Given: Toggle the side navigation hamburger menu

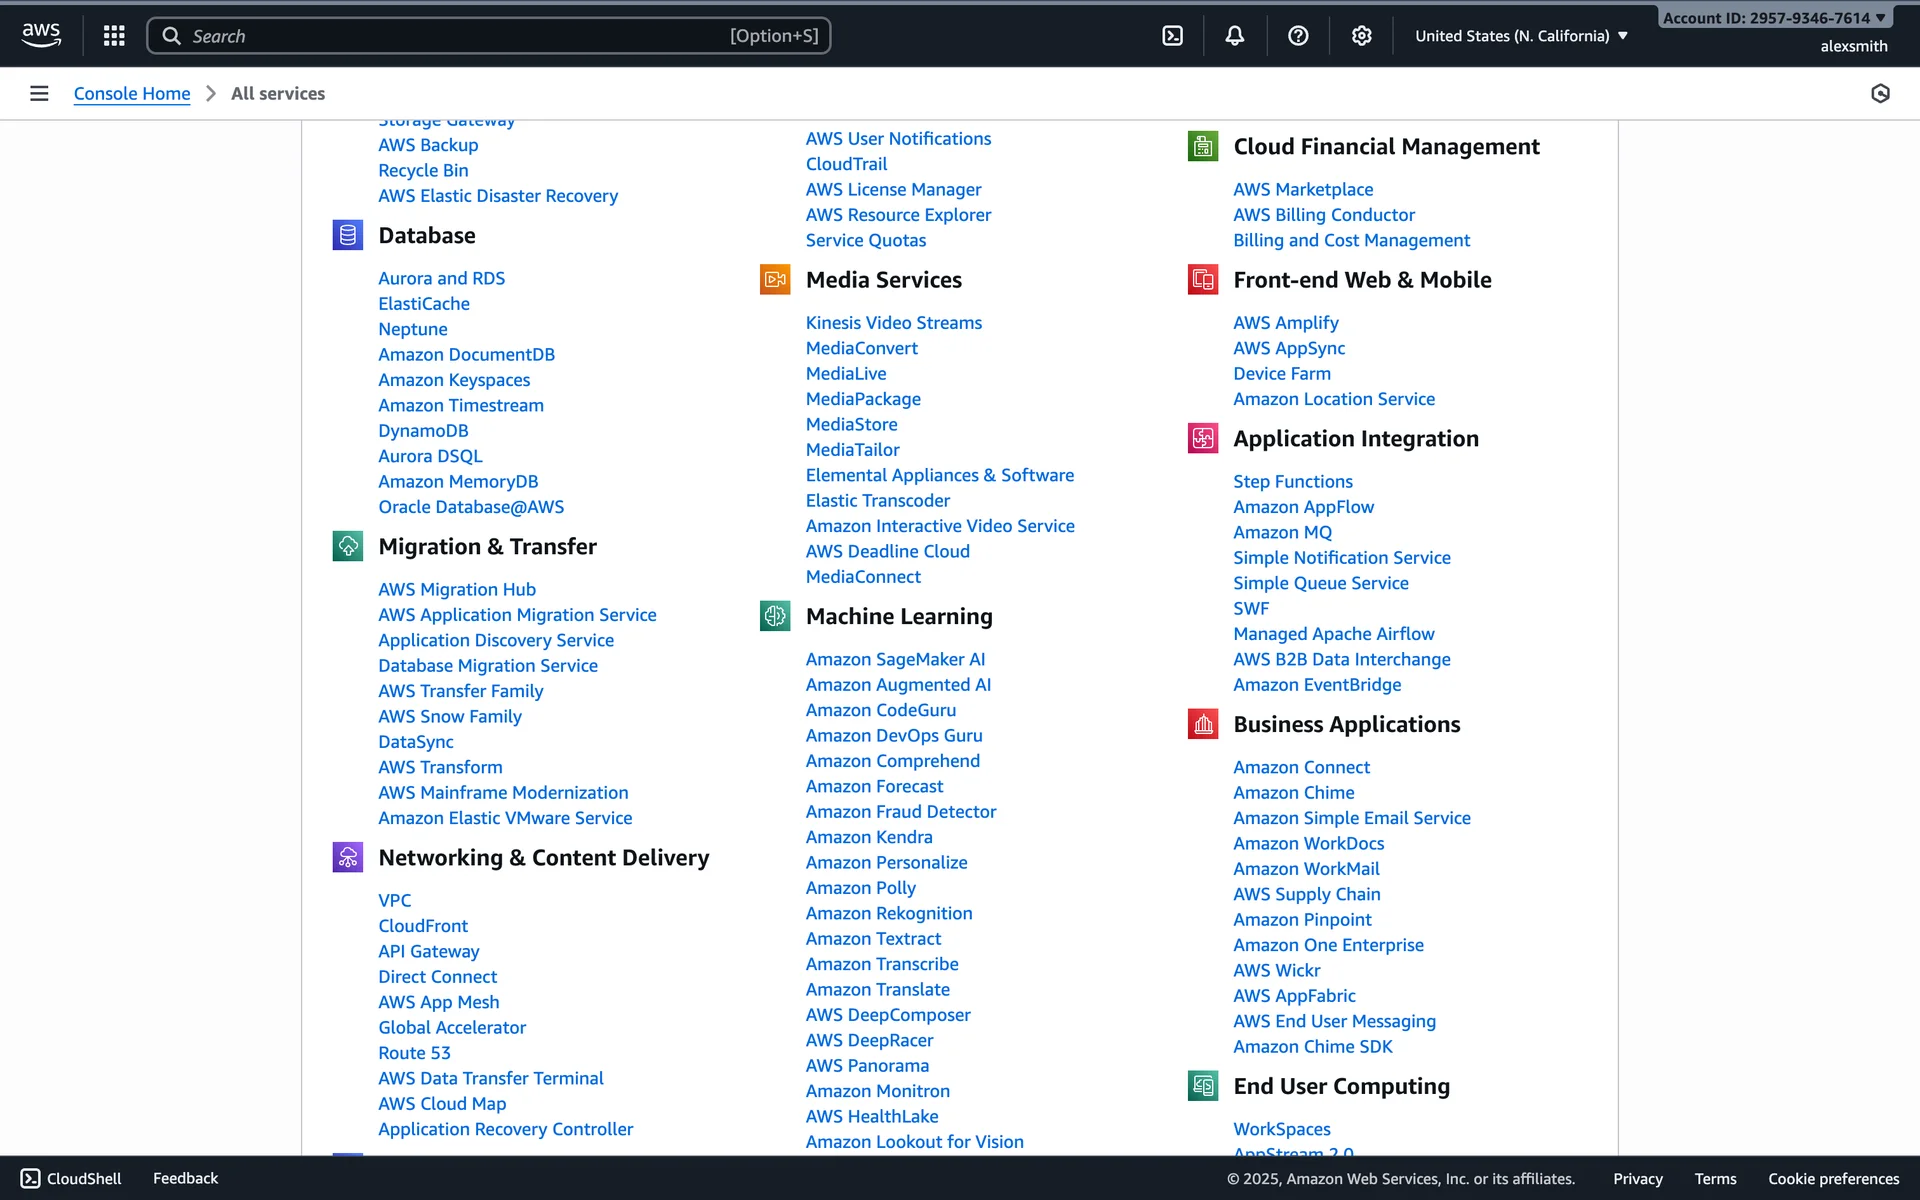Looking at the screenshot, I should point(39,93).
